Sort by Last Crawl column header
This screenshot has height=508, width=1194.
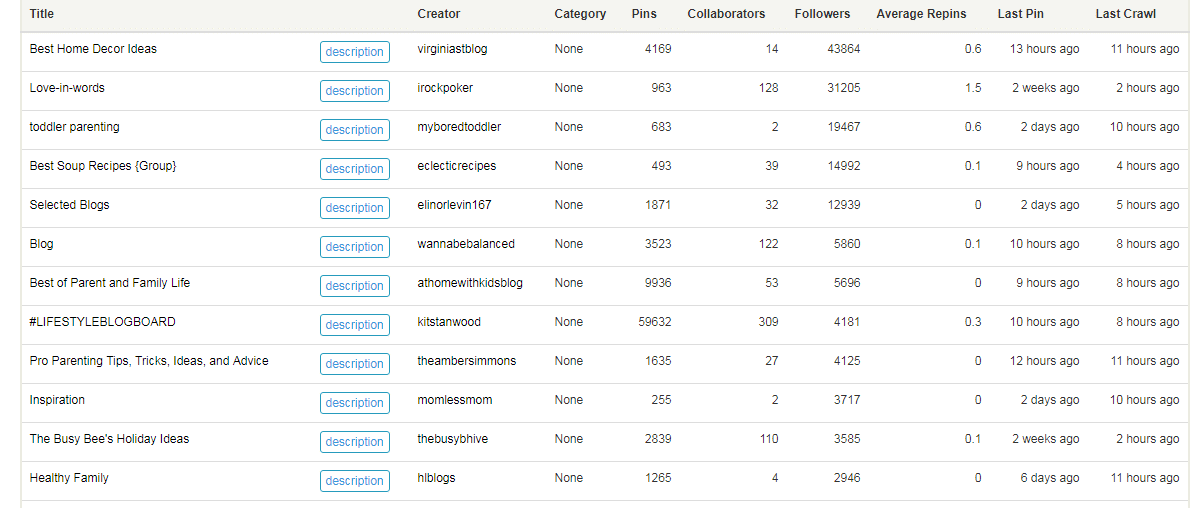(x=1125, y=14)
